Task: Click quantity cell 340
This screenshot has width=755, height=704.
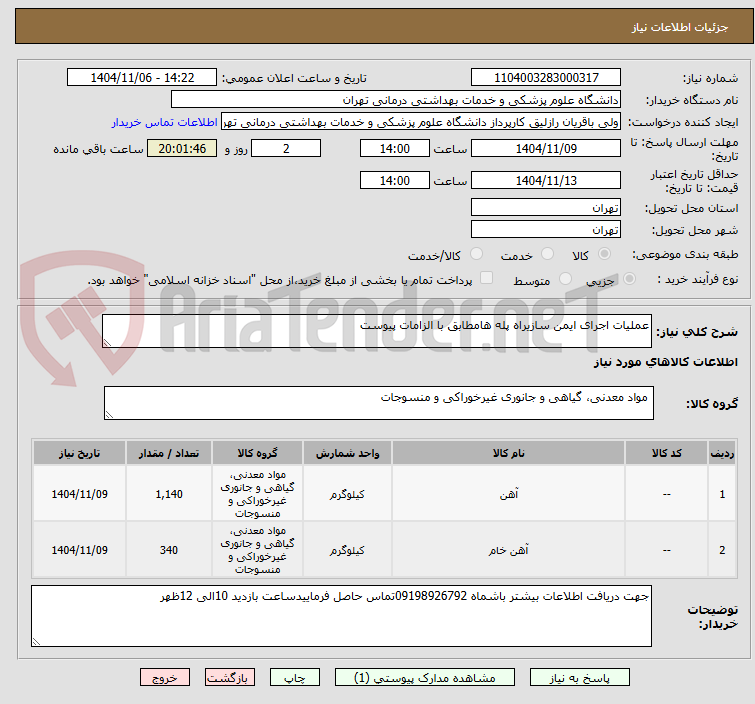Action: click(x=169, y=549)
